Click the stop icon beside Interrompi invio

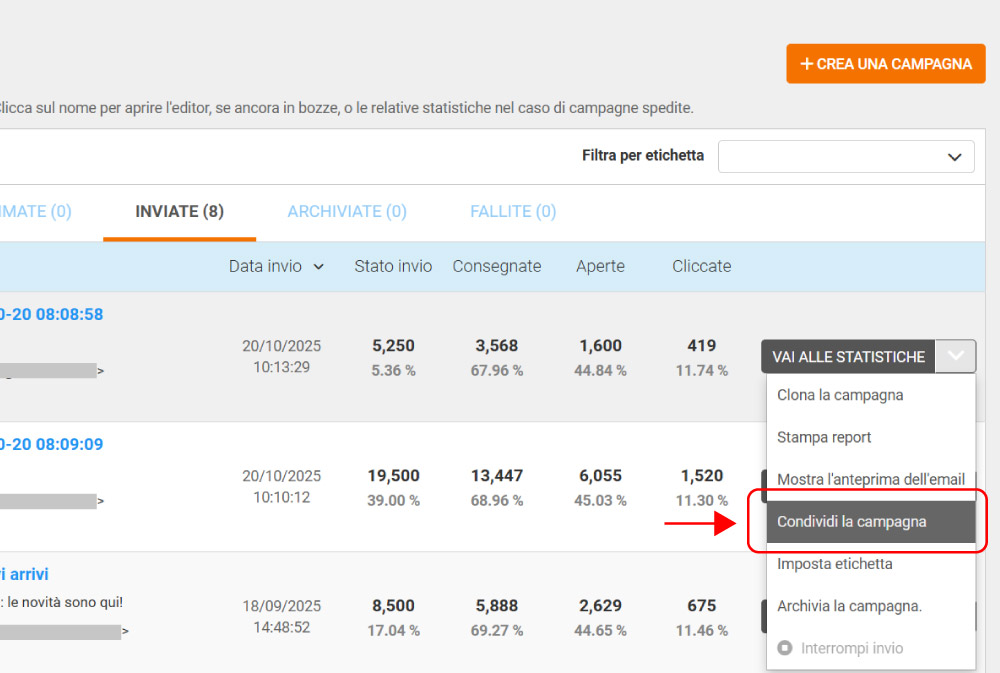(785, 648)
